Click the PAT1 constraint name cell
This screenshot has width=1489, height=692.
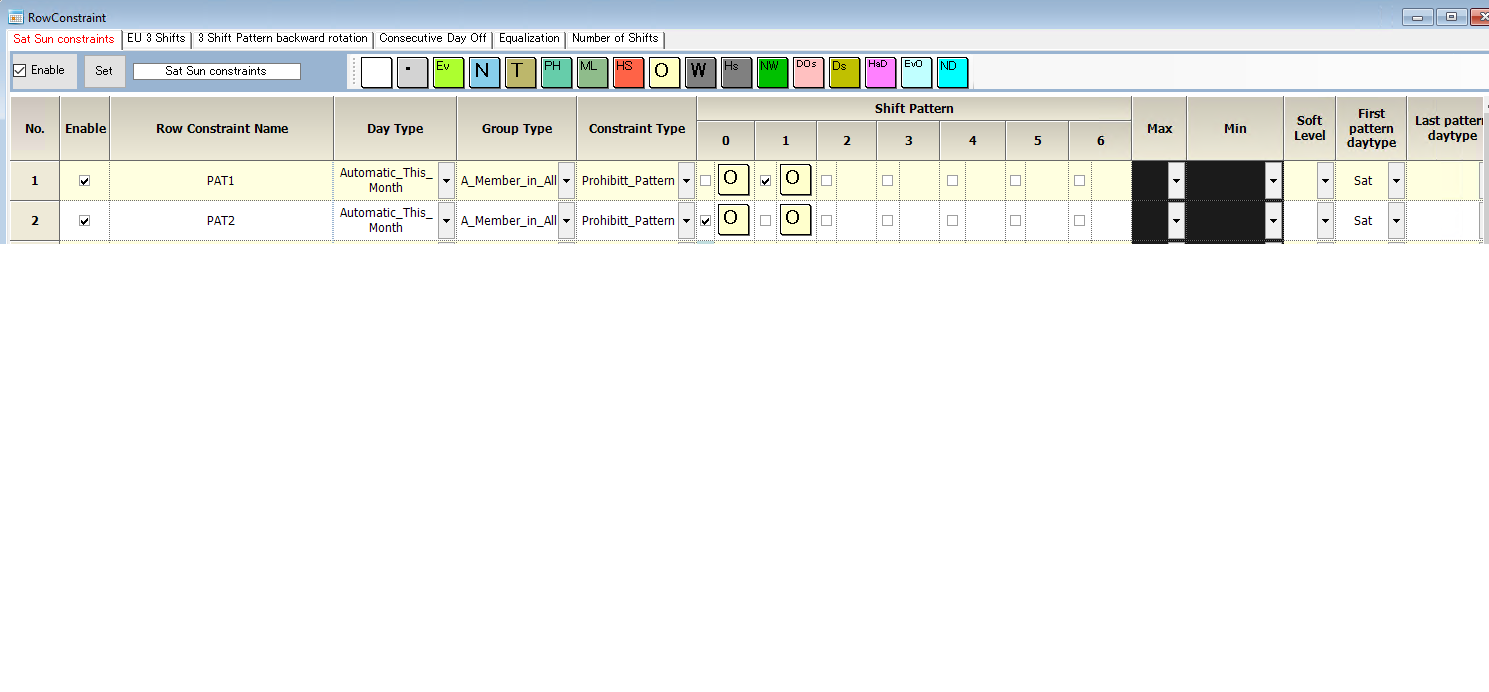pos(222,181)
